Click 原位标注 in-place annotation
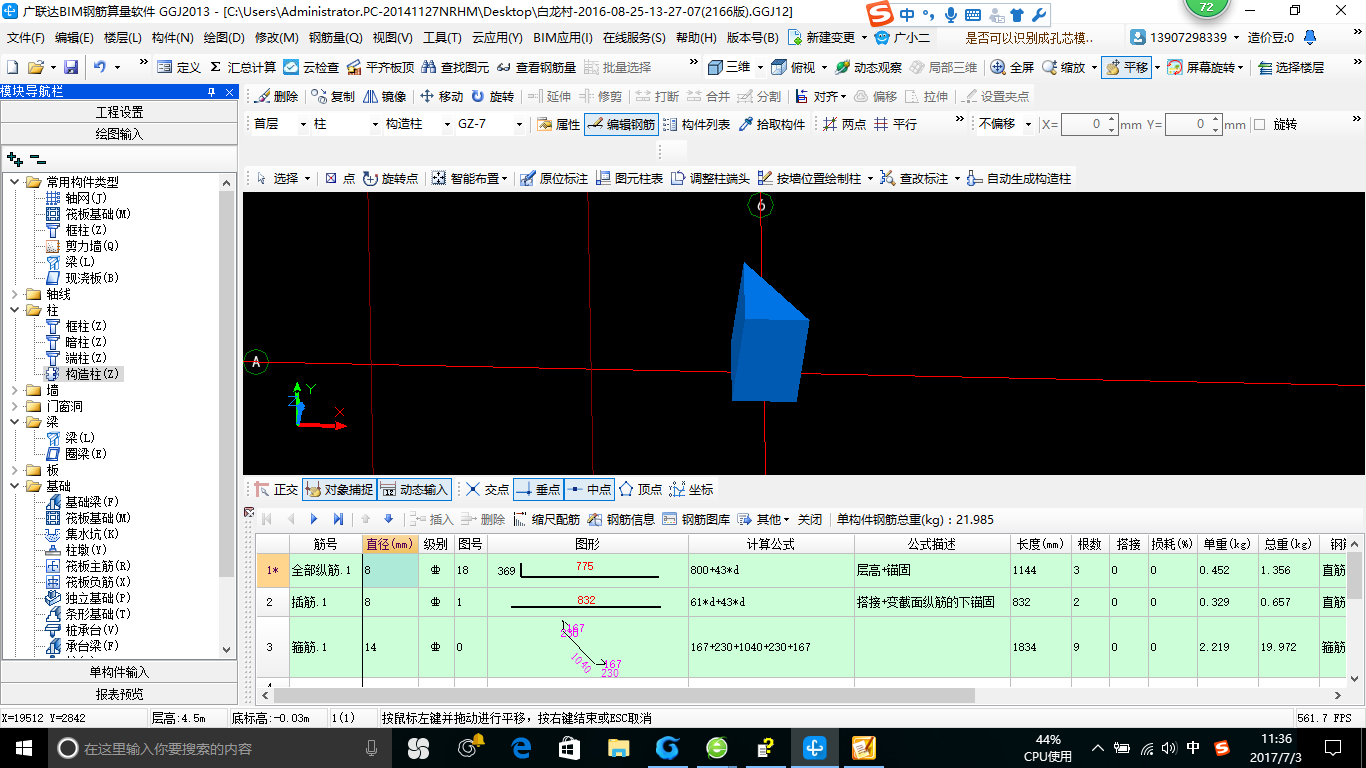The height and width of the screenshot is (768, 1366). point(554,178)
